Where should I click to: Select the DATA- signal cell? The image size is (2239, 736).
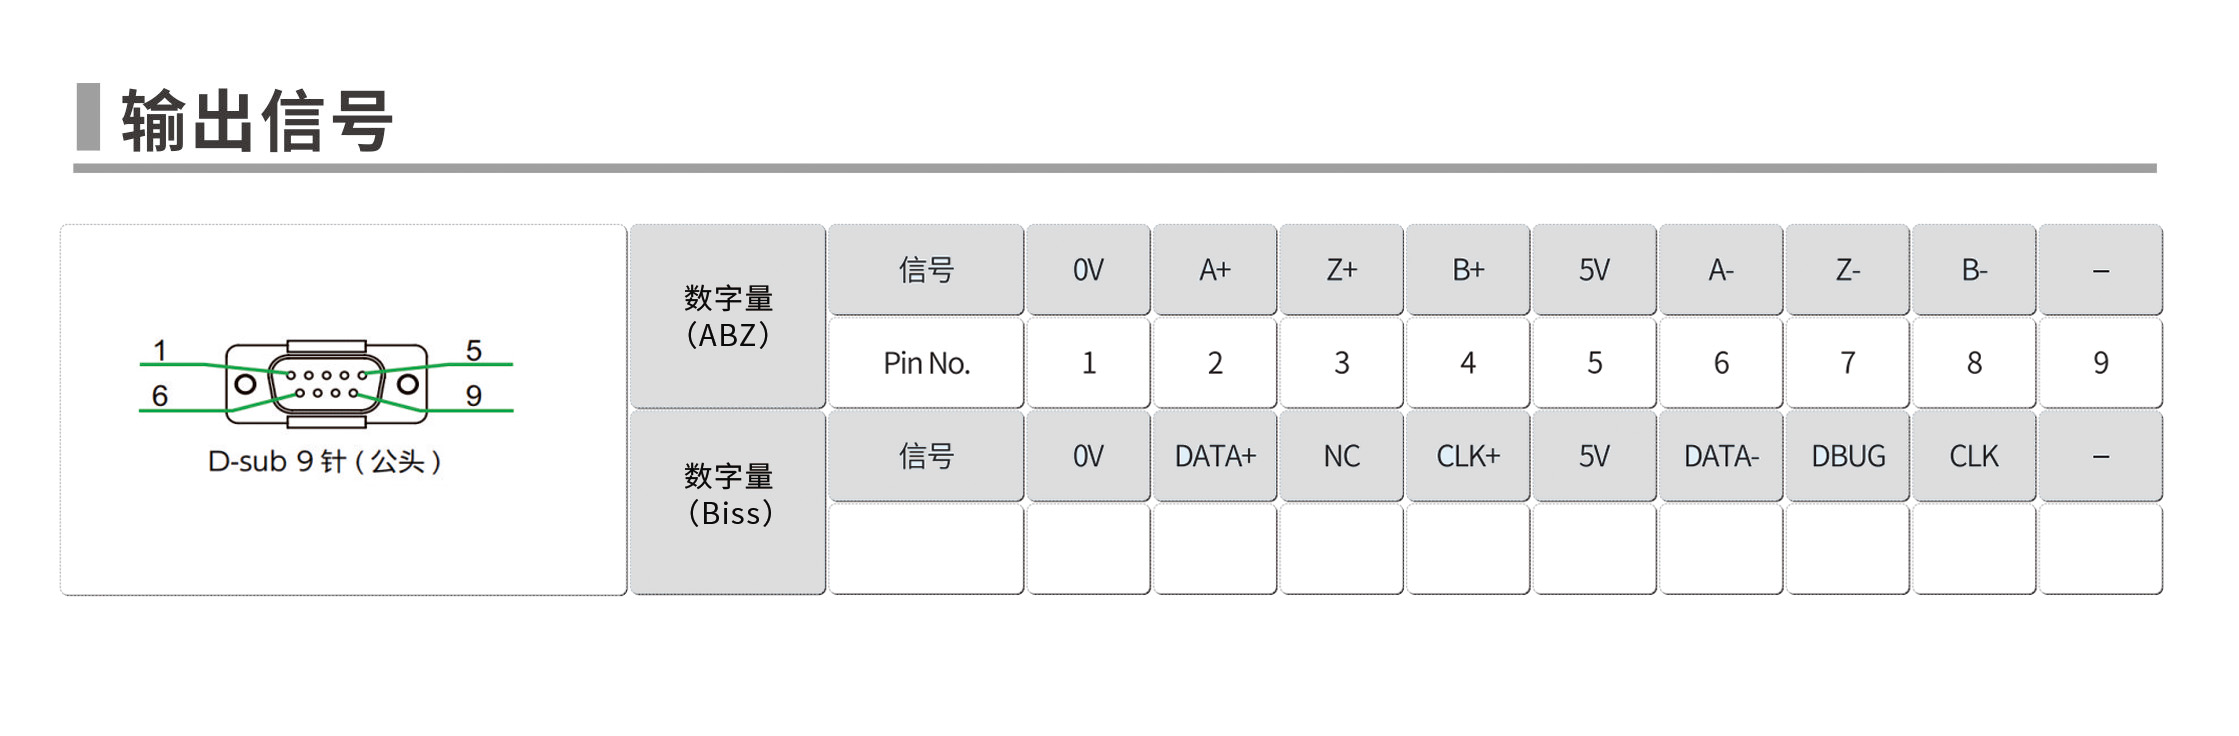(x=1721, y=456)
